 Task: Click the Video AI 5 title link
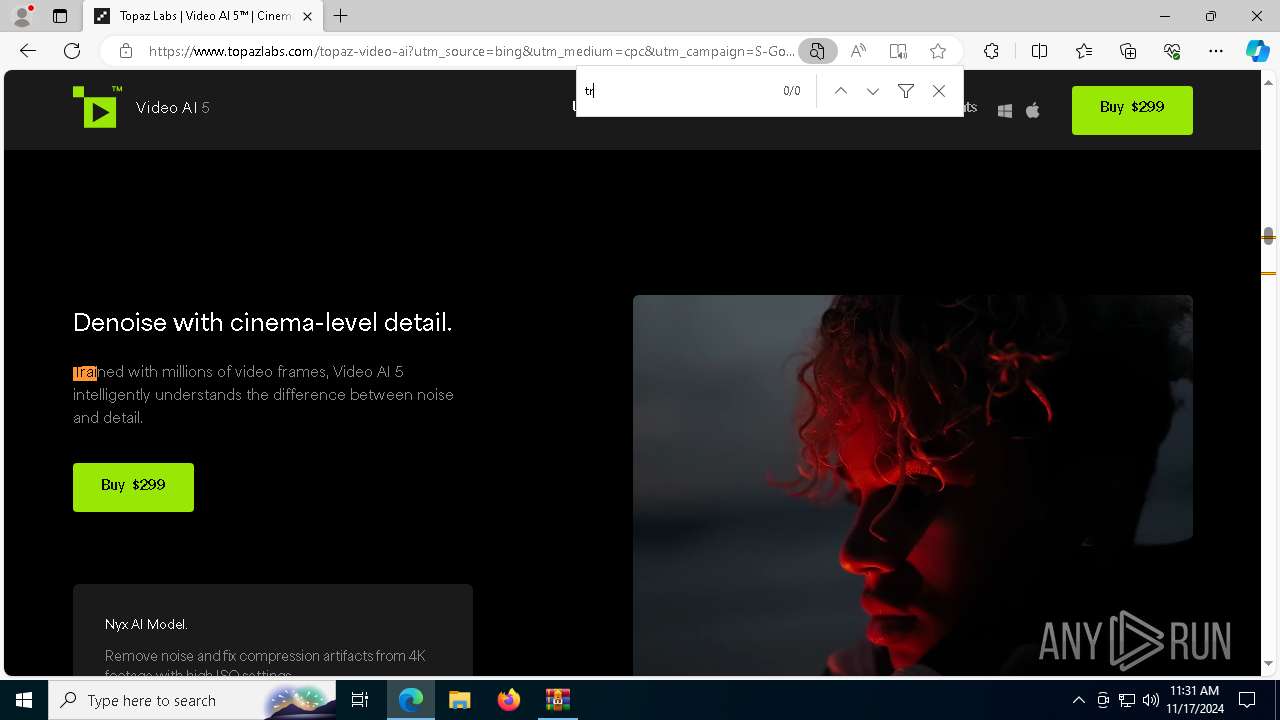[x=173, y=108]
